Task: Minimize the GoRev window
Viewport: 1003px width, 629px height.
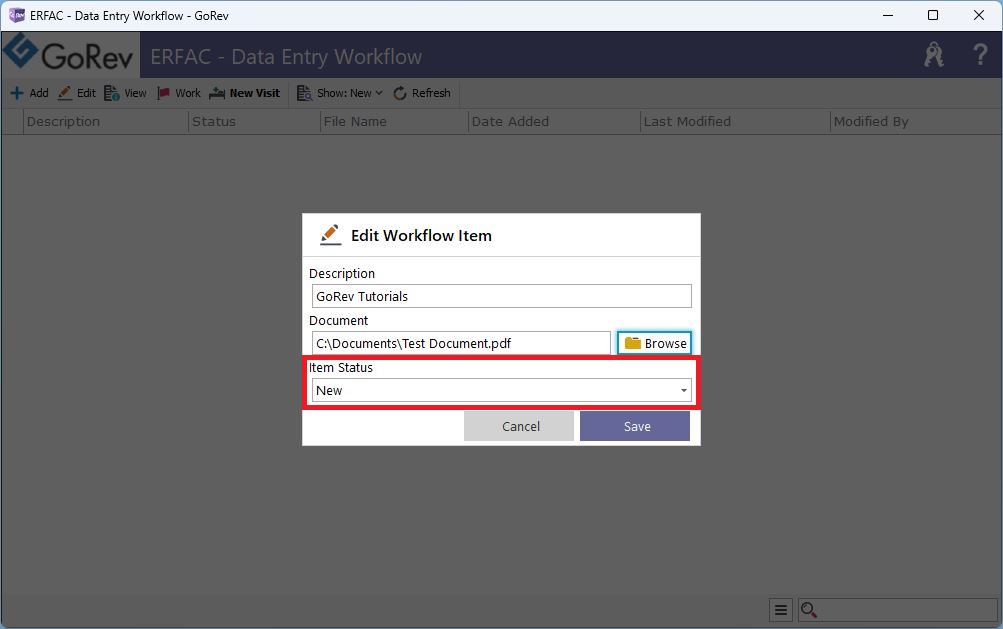Action: [888, 15]
